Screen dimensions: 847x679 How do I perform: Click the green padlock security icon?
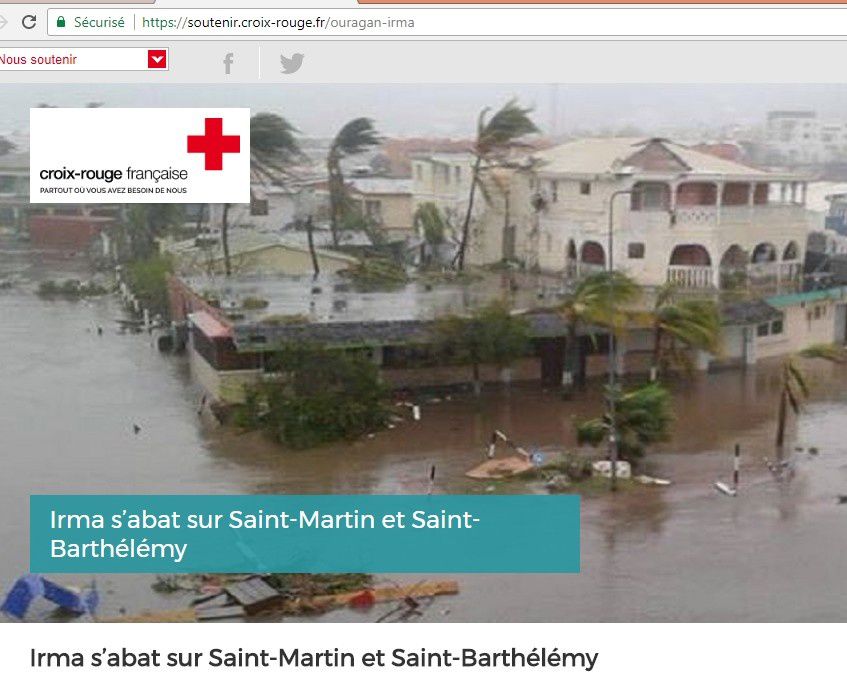(61, 22)
